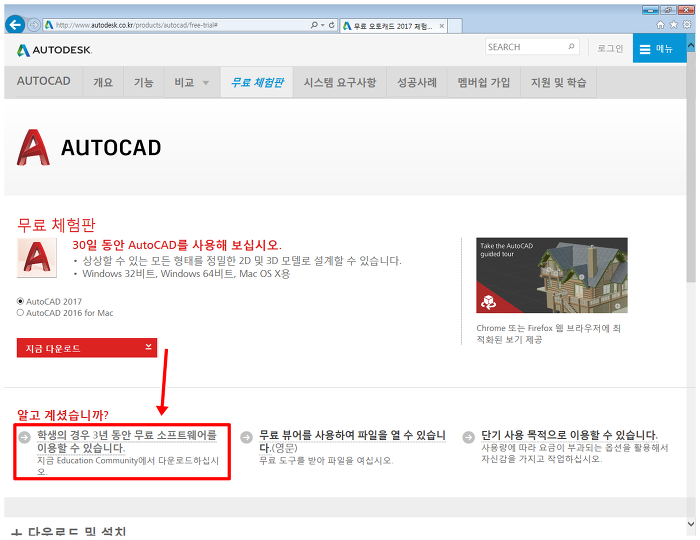Click the scrollbar up arrow
The width and height of the screenshot is (700, 540).
pyautogui.click(x=691, y=45)
